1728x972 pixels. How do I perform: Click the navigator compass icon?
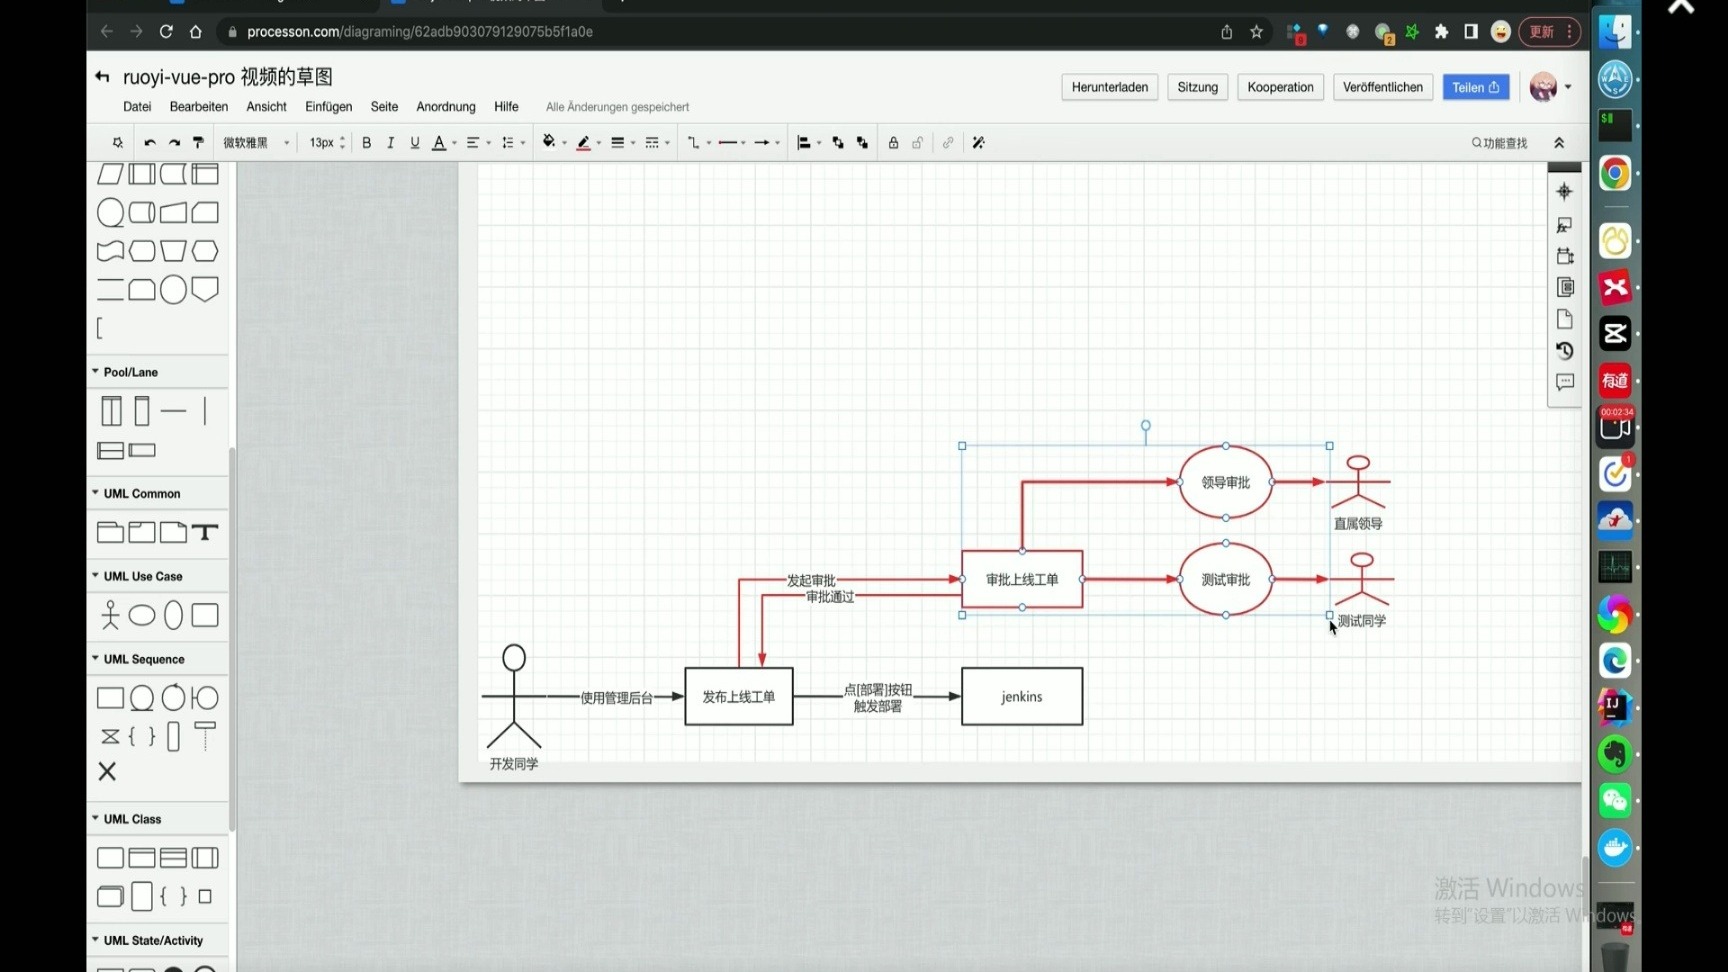[x=1565, y=192]
